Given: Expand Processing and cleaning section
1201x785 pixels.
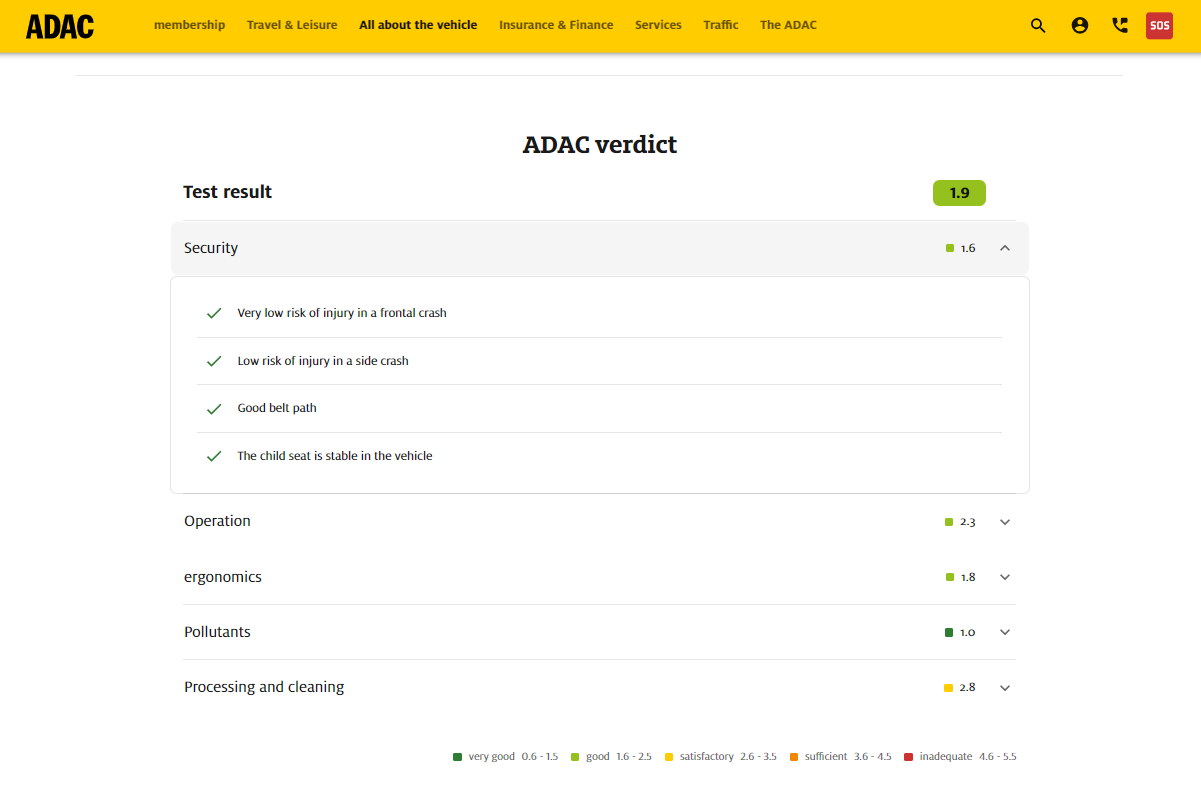Looking at the screenshot, I should point(1005,688).
